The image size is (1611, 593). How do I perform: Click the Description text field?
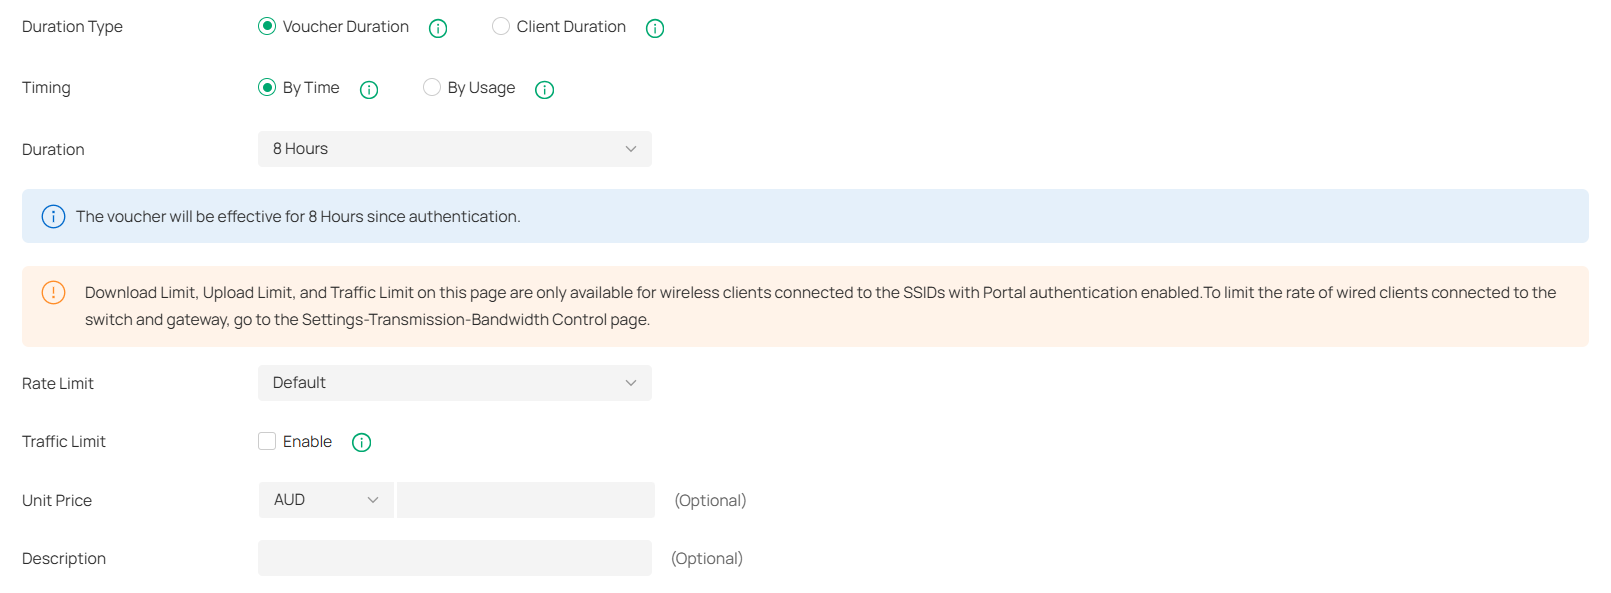(x=454, y=558)
